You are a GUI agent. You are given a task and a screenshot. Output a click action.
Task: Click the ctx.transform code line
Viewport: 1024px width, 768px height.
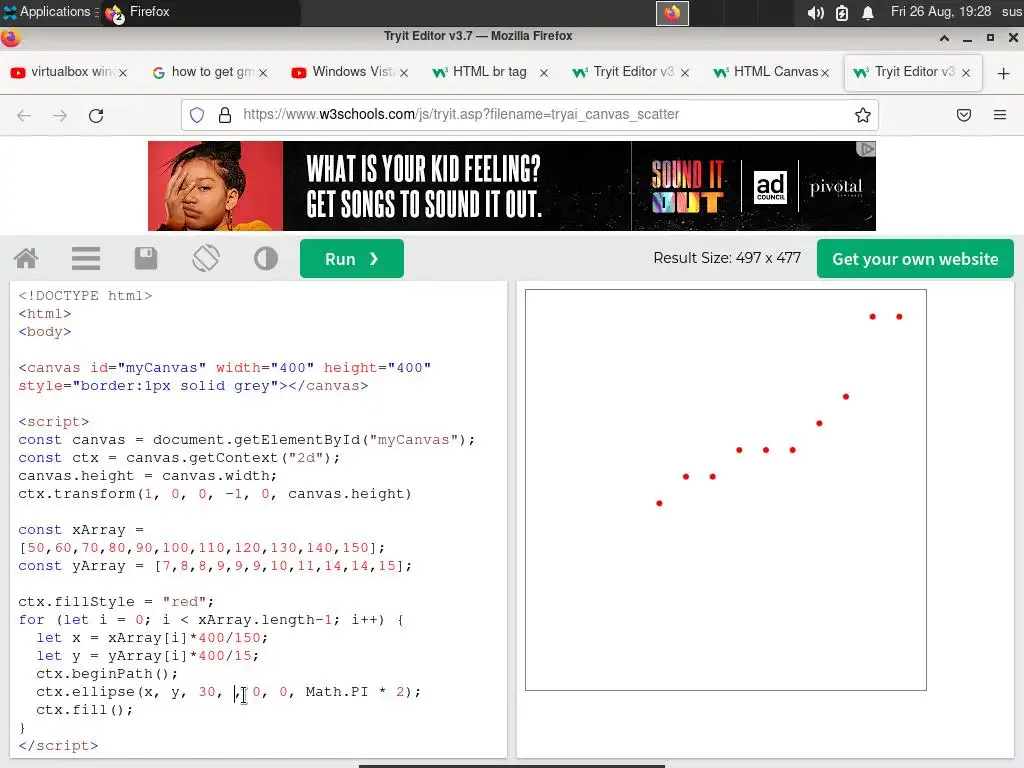(215, 494)
